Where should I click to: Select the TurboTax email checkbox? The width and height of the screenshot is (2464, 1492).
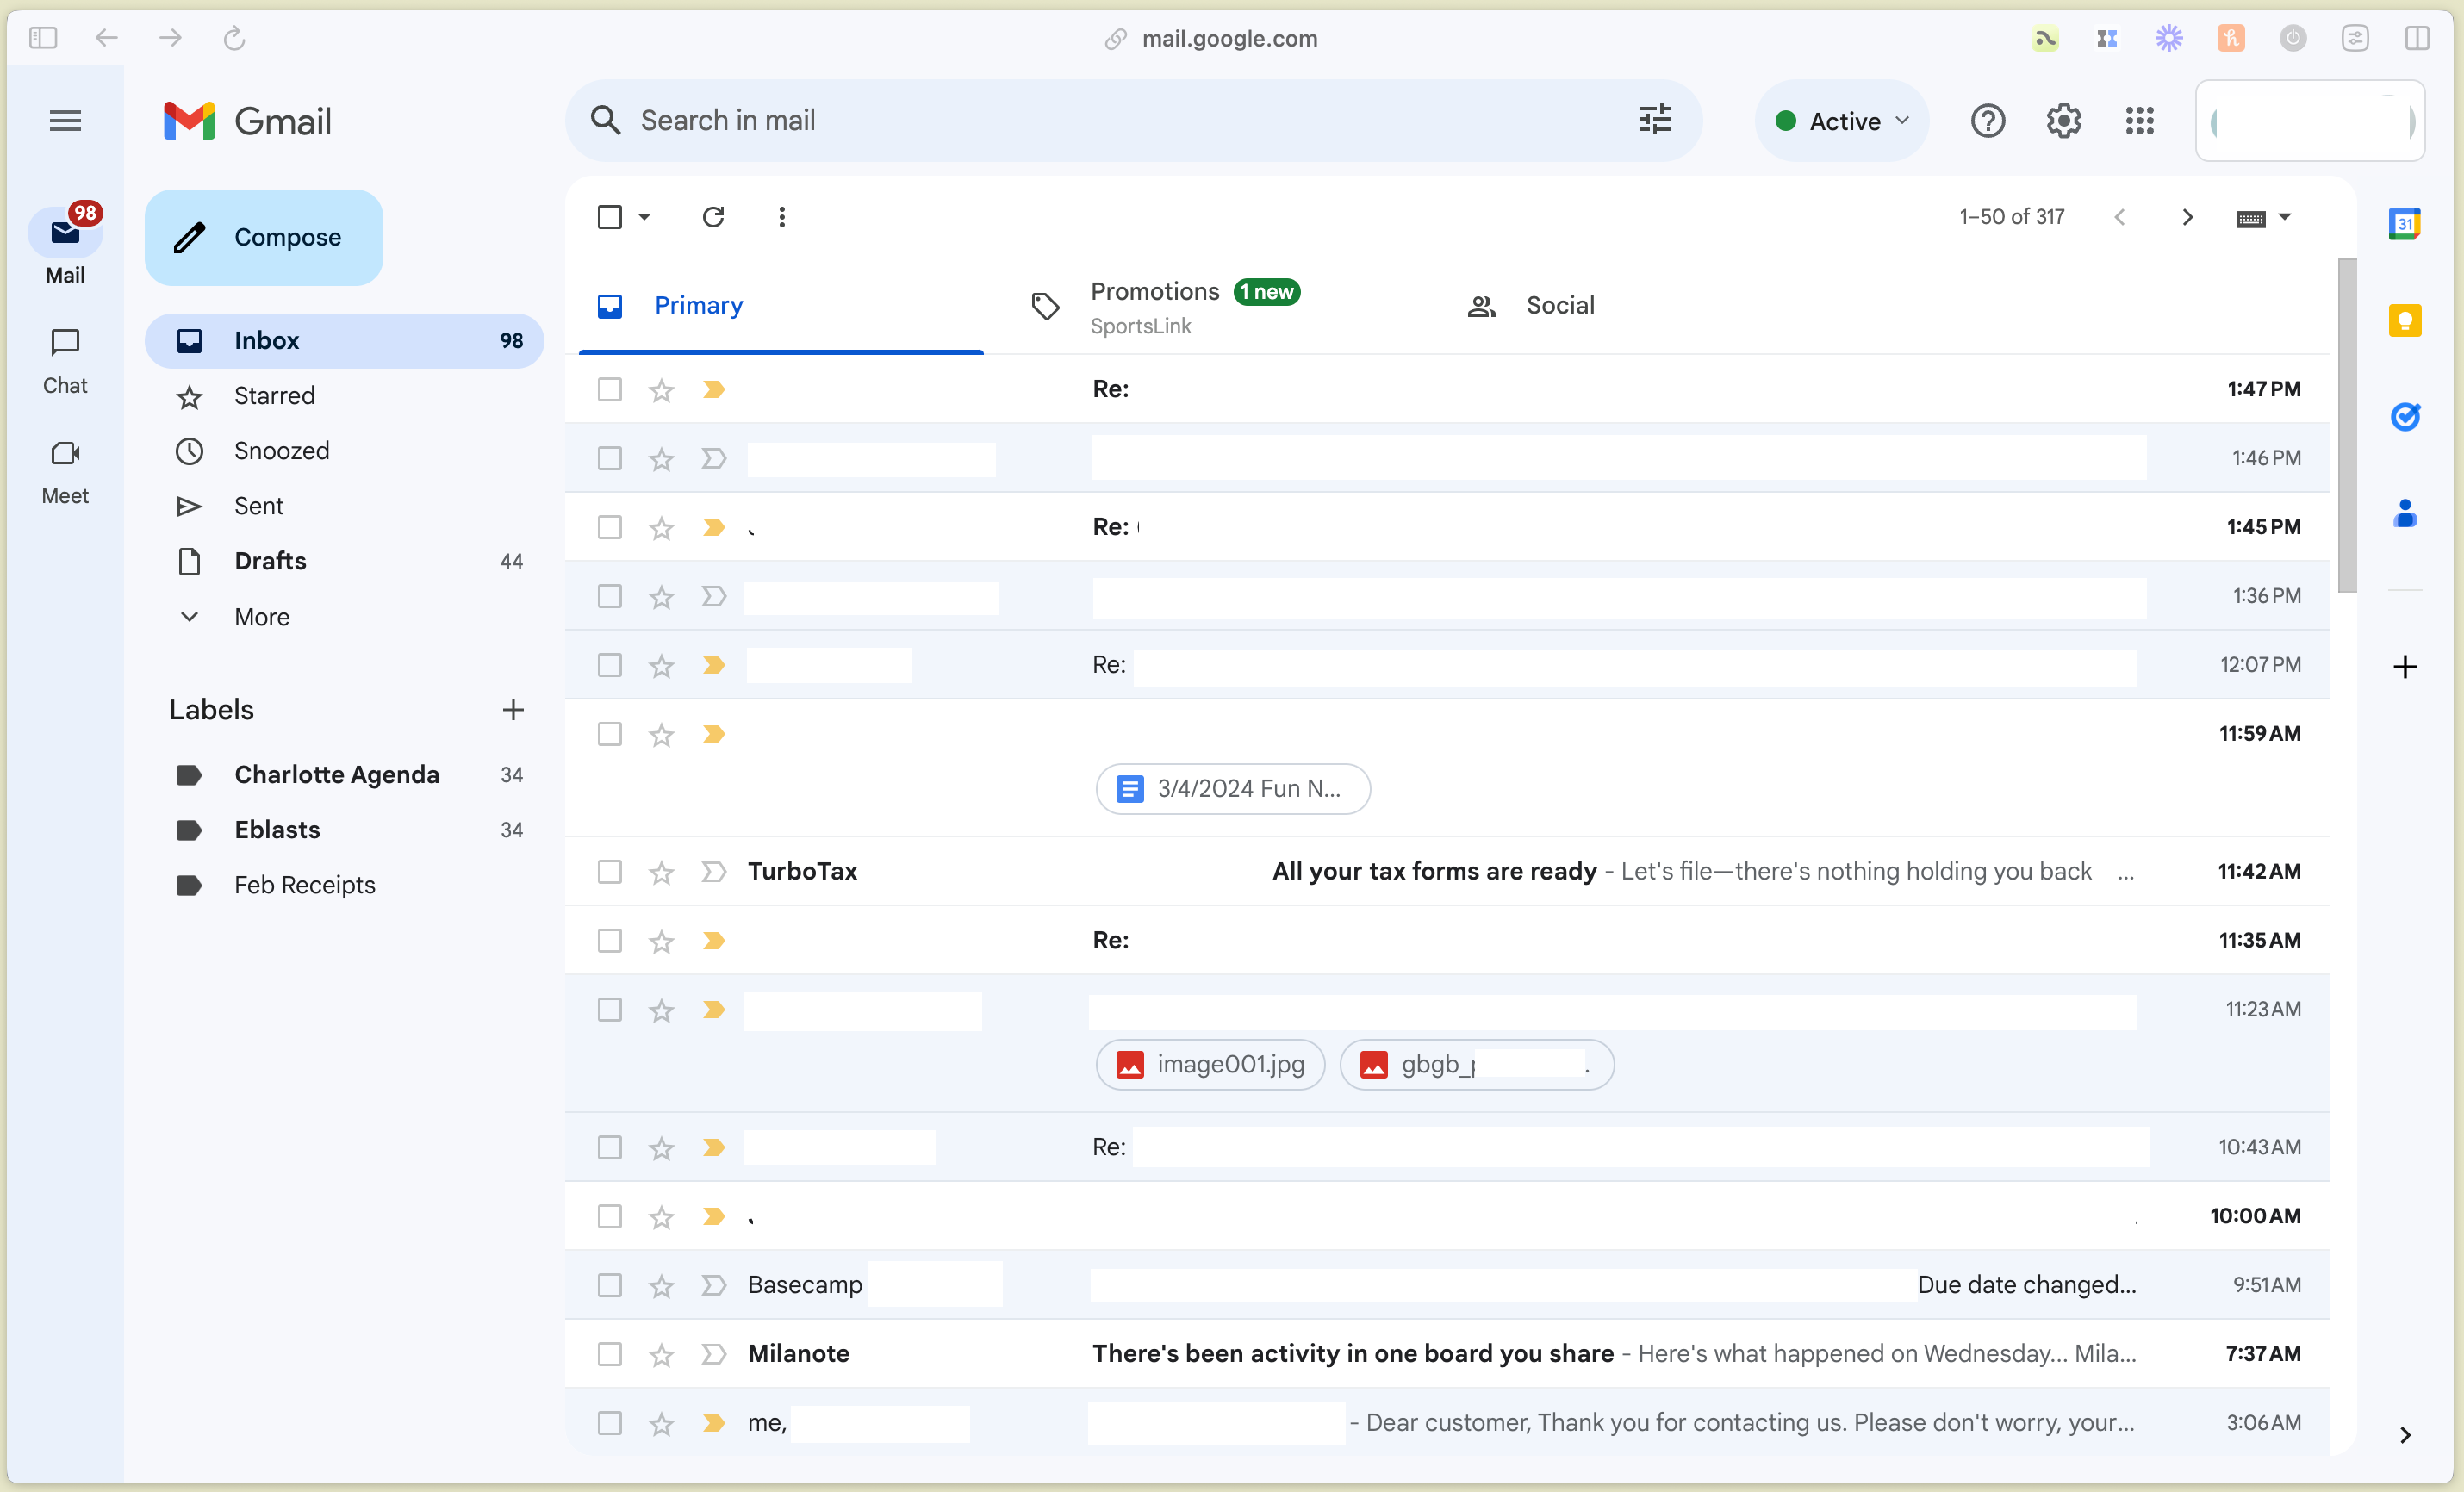[x=609, y=872]
